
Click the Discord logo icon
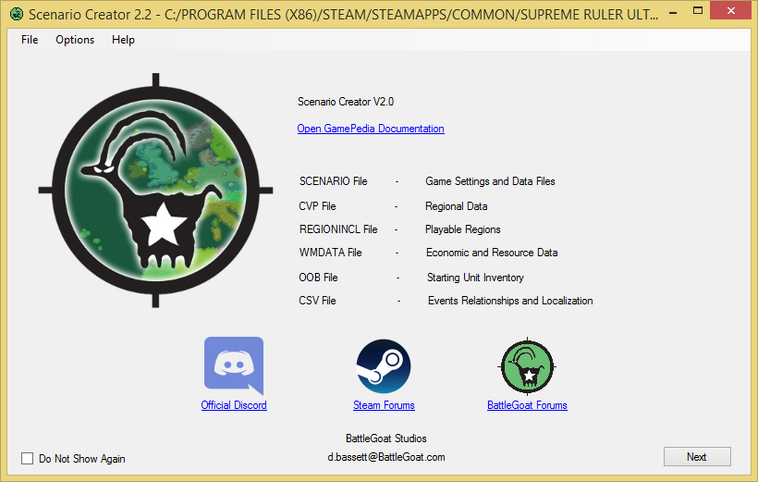tap(234, 365)
